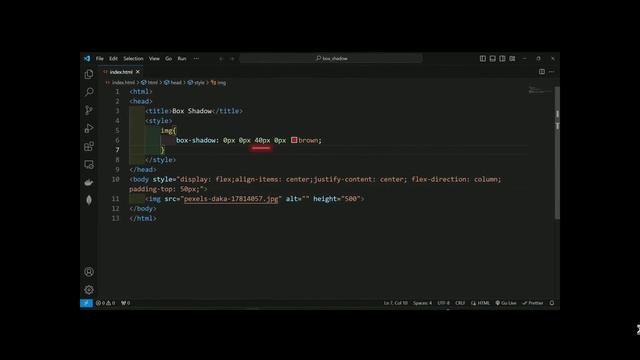Viewport: 640px width, 360px height.
Task: Open the Remote Explorer view
Action: click(89, 164)
